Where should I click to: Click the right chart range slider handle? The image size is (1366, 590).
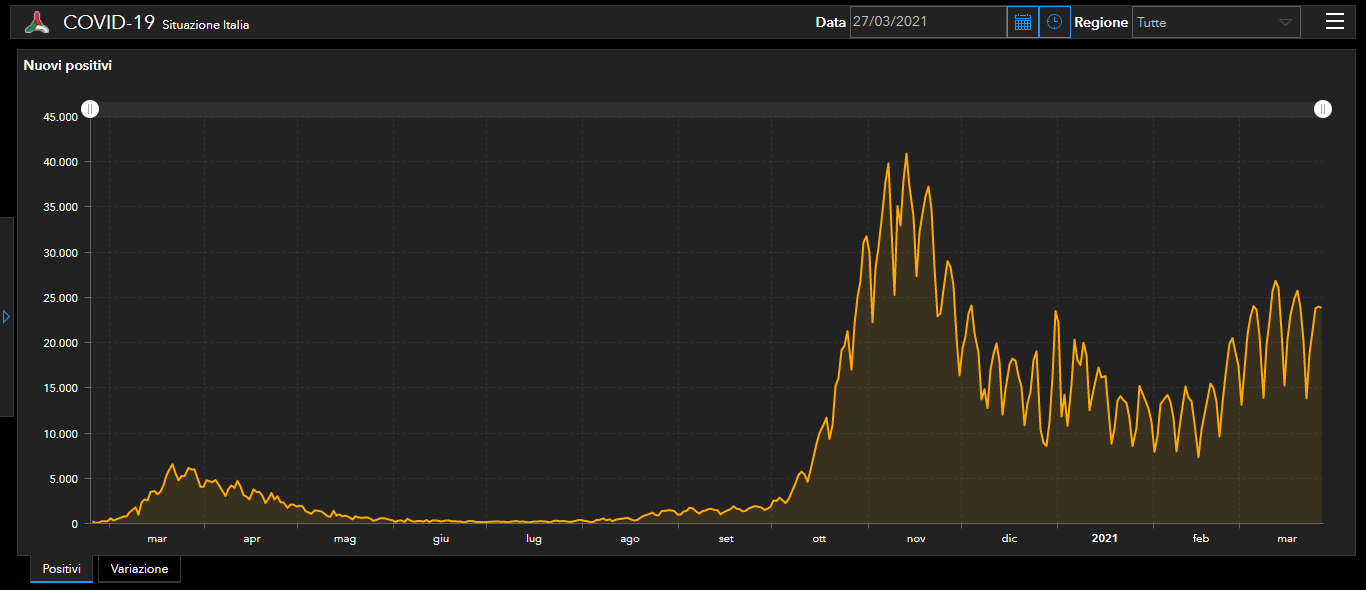click(1323, 109)
